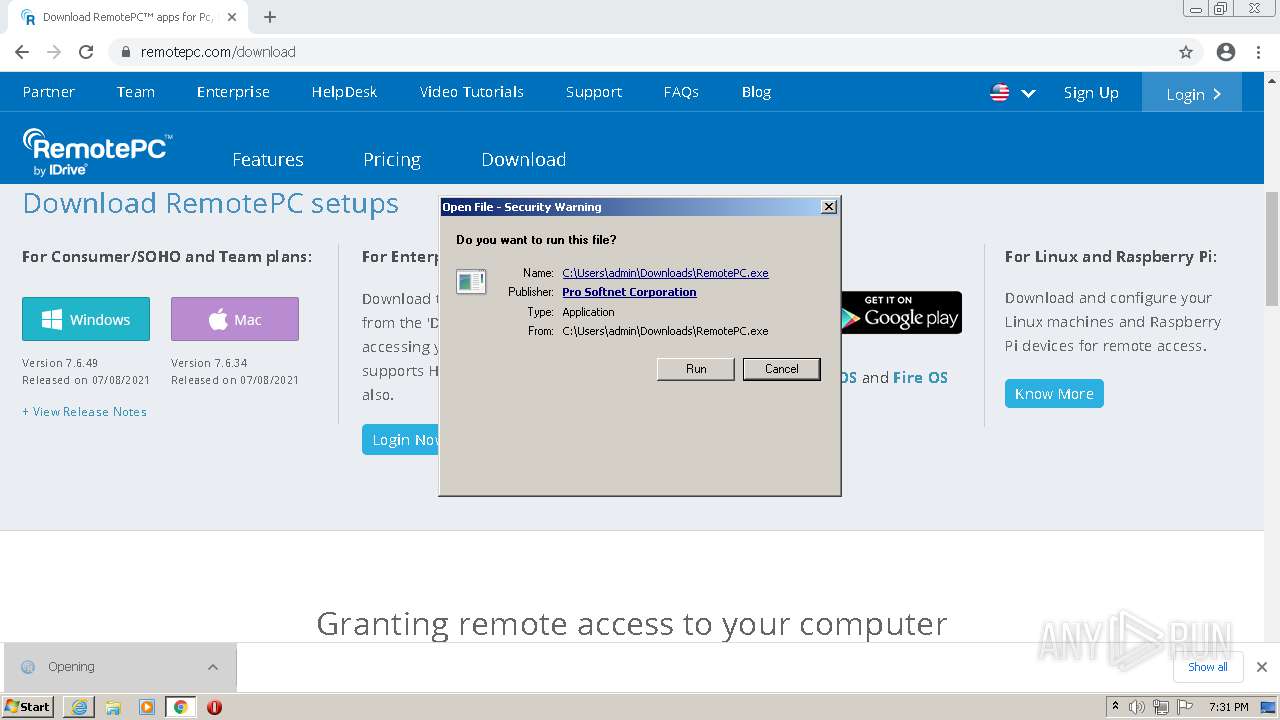Bookmark this page with the star icon
Image resolution: width=1280 pixels, height=720 pixels.
(1186, 52)
